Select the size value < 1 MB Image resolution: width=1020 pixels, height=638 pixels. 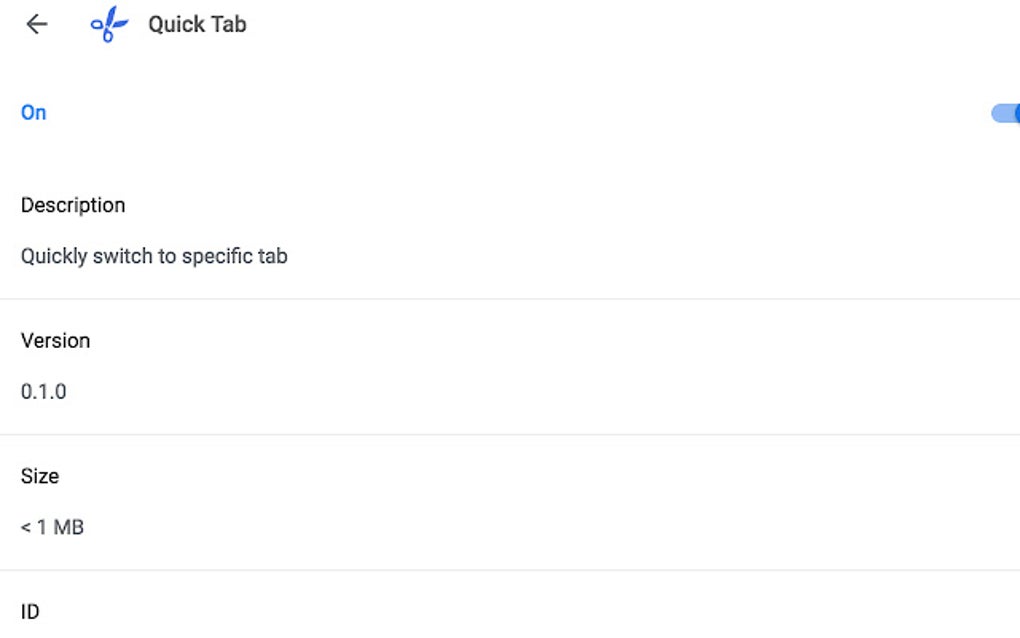coord(52,527)
